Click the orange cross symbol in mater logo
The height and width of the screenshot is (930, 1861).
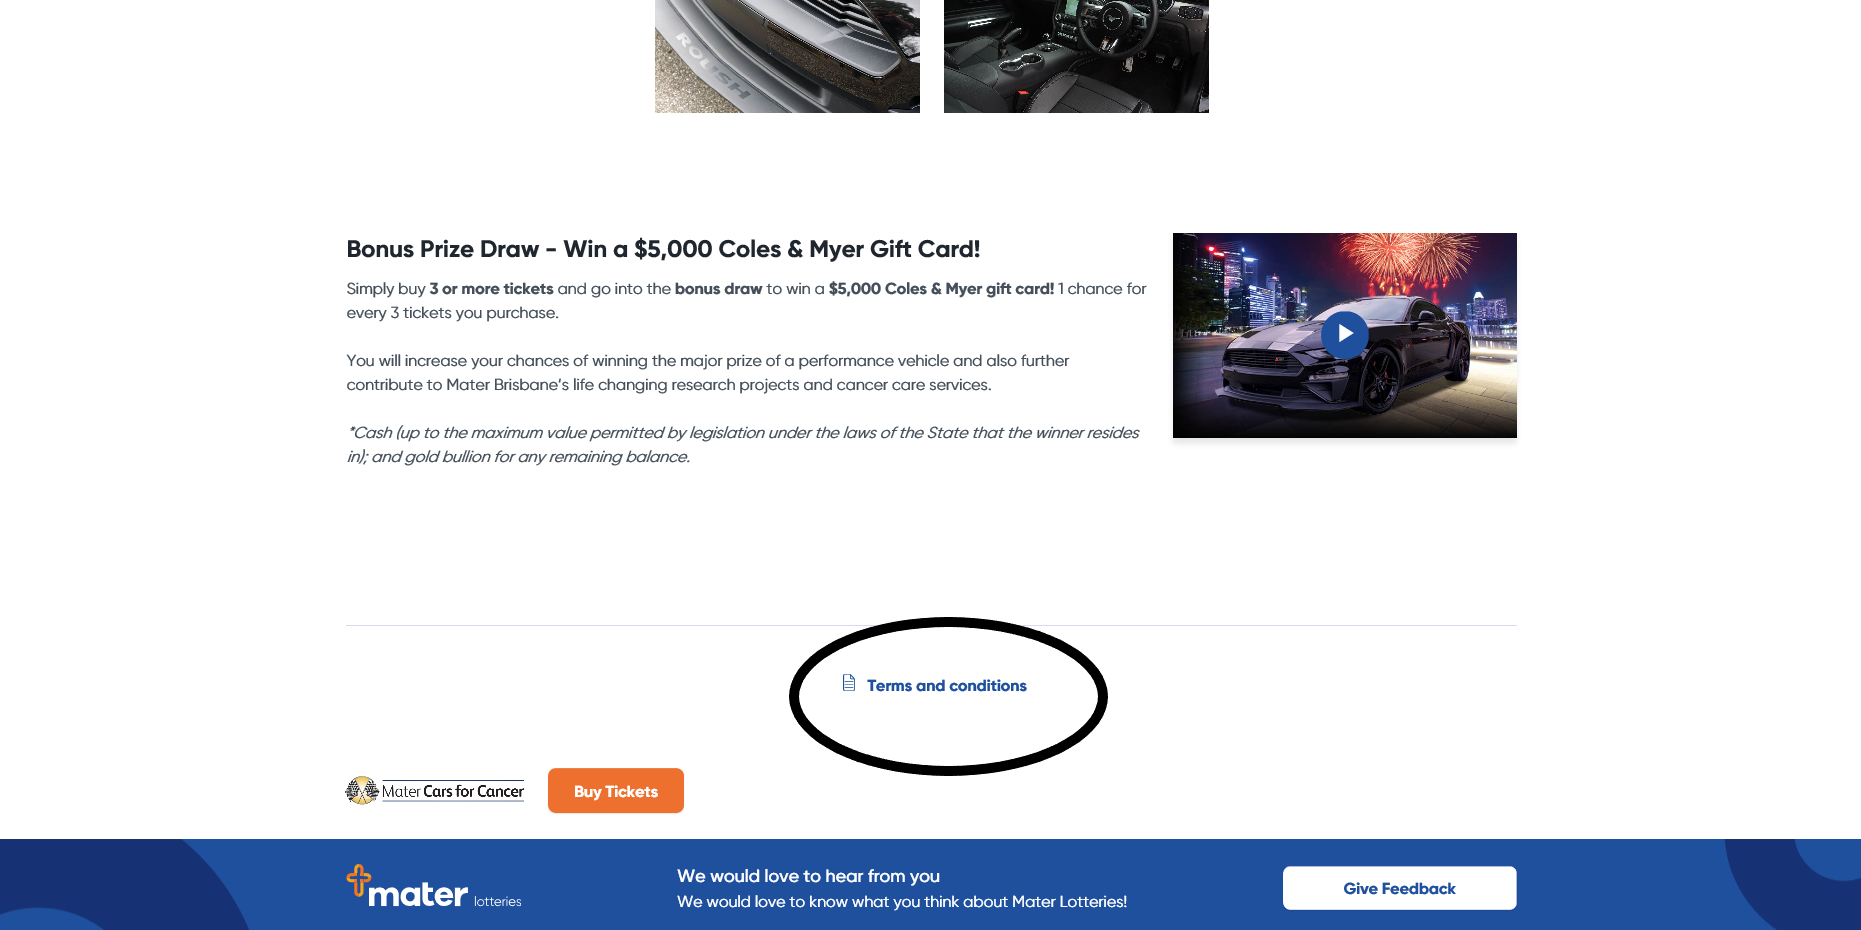coord(358,880)
